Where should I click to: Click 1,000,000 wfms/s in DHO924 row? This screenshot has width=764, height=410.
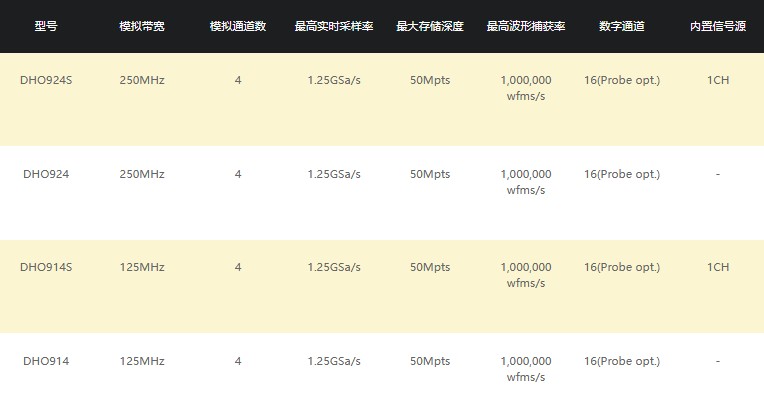point(526,182)
